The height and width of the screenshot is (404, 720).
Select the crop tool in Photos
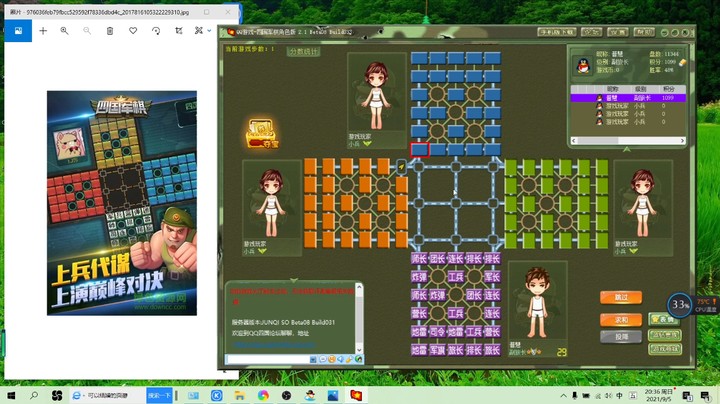pos(179,31)
